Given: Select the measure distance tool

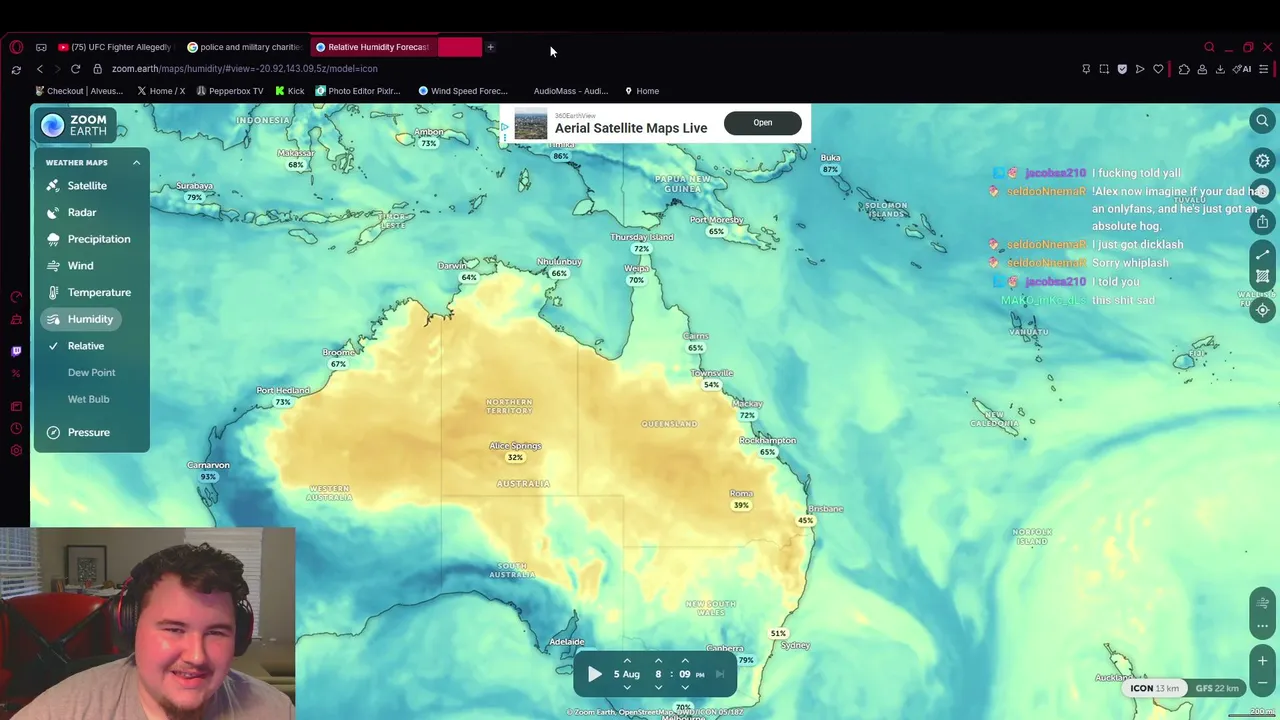Looking at the screenshot, I should pos(1262,255).
